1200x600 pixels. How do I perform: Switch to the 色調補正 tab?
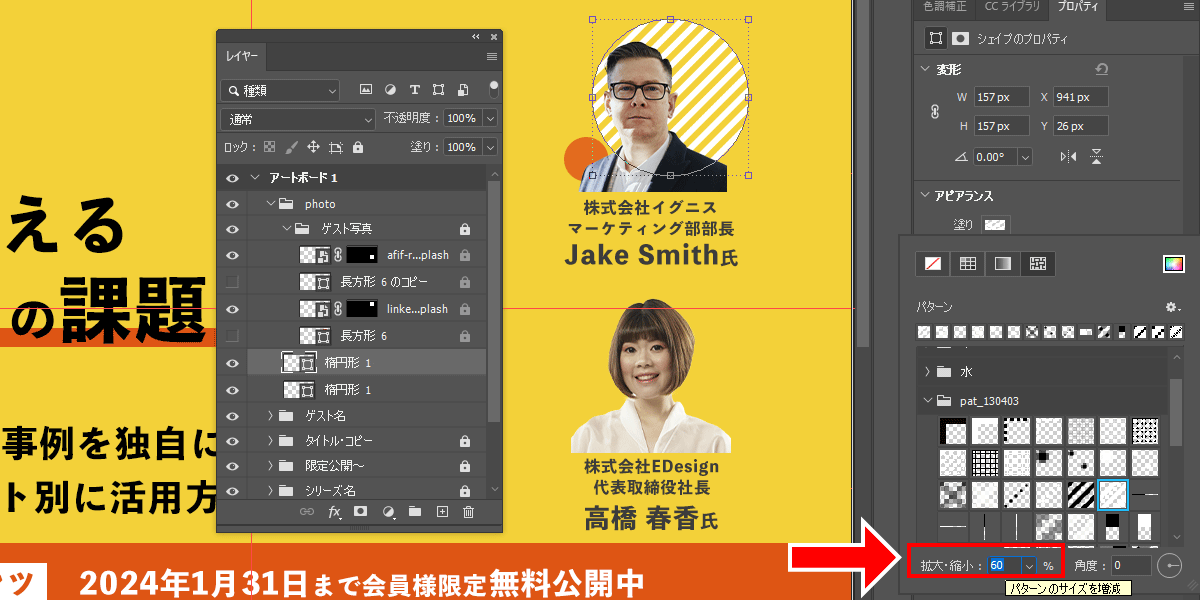943,7
